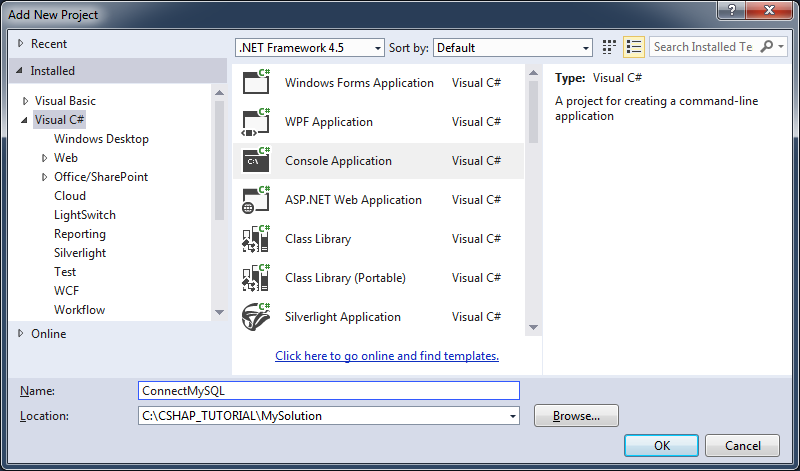Select the Visual C# tree node

pos(59,120)
